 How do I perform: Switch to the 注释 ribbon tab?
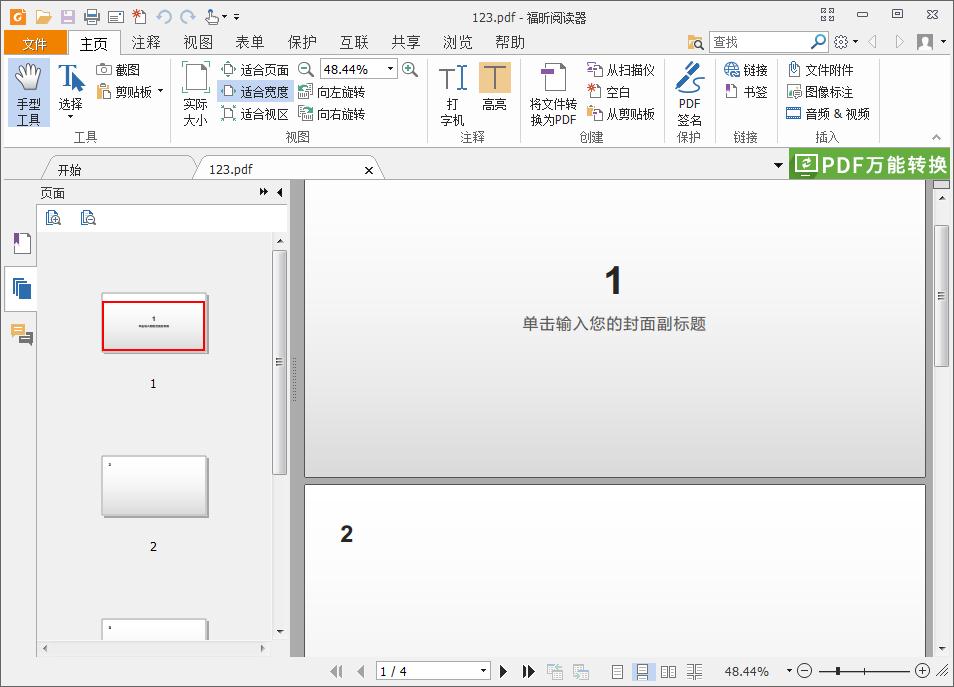point(145,42)
